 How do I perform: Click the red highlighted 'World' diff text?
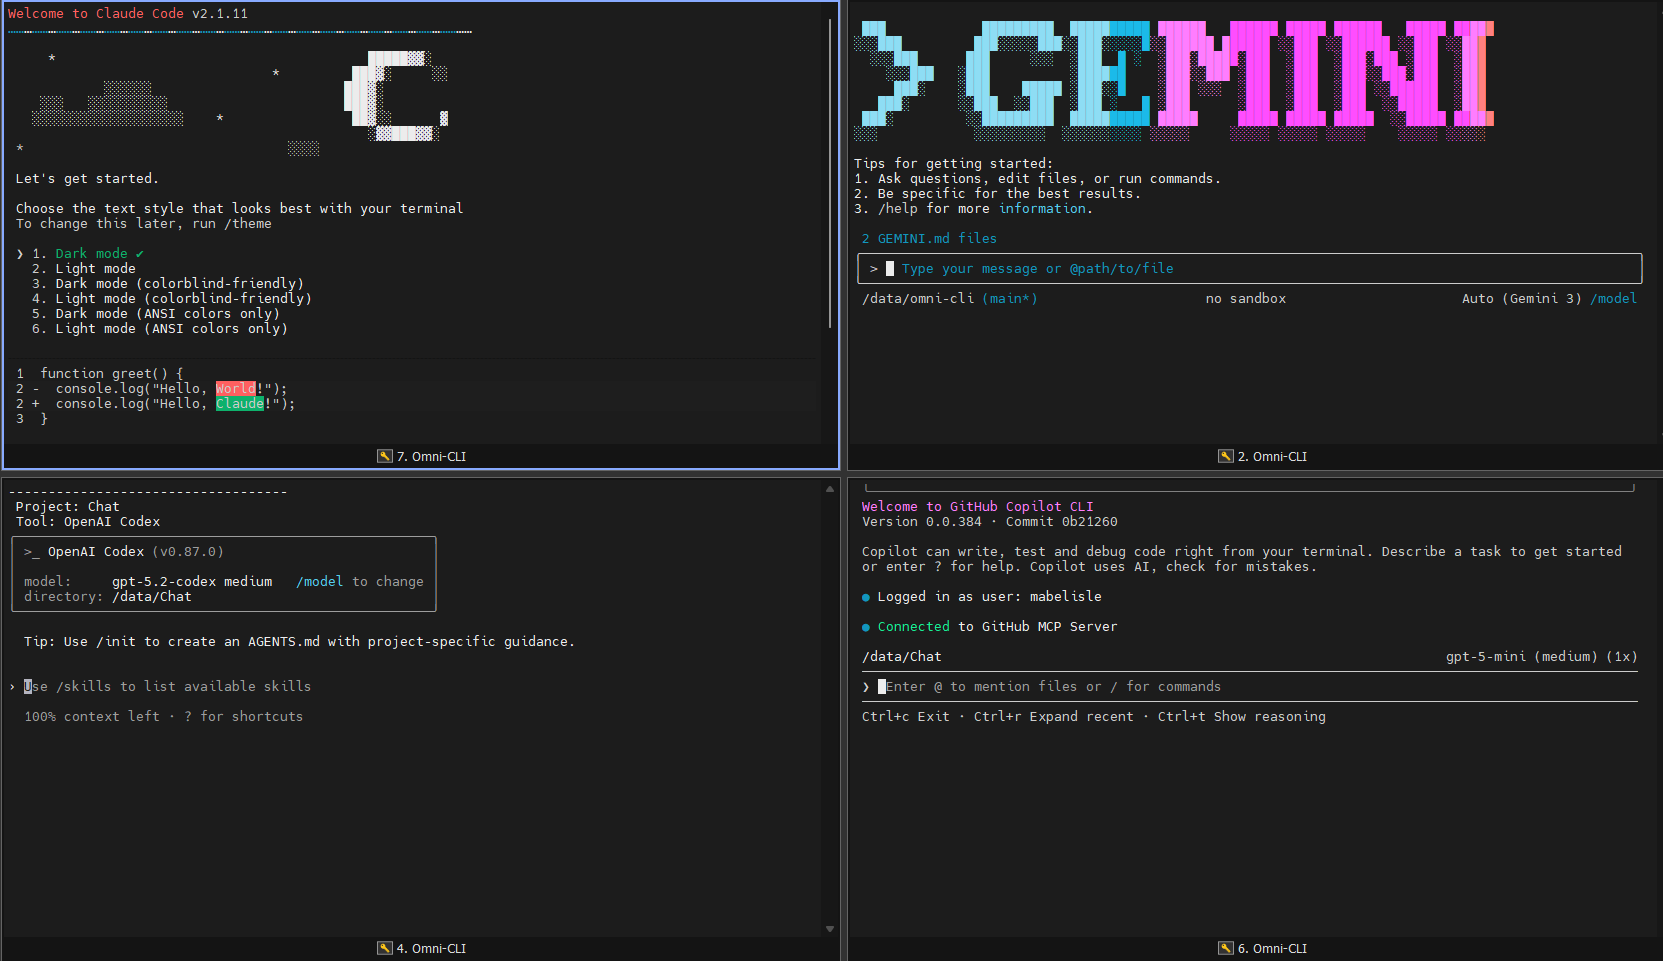pyautogui.click(x=236, y=389)
